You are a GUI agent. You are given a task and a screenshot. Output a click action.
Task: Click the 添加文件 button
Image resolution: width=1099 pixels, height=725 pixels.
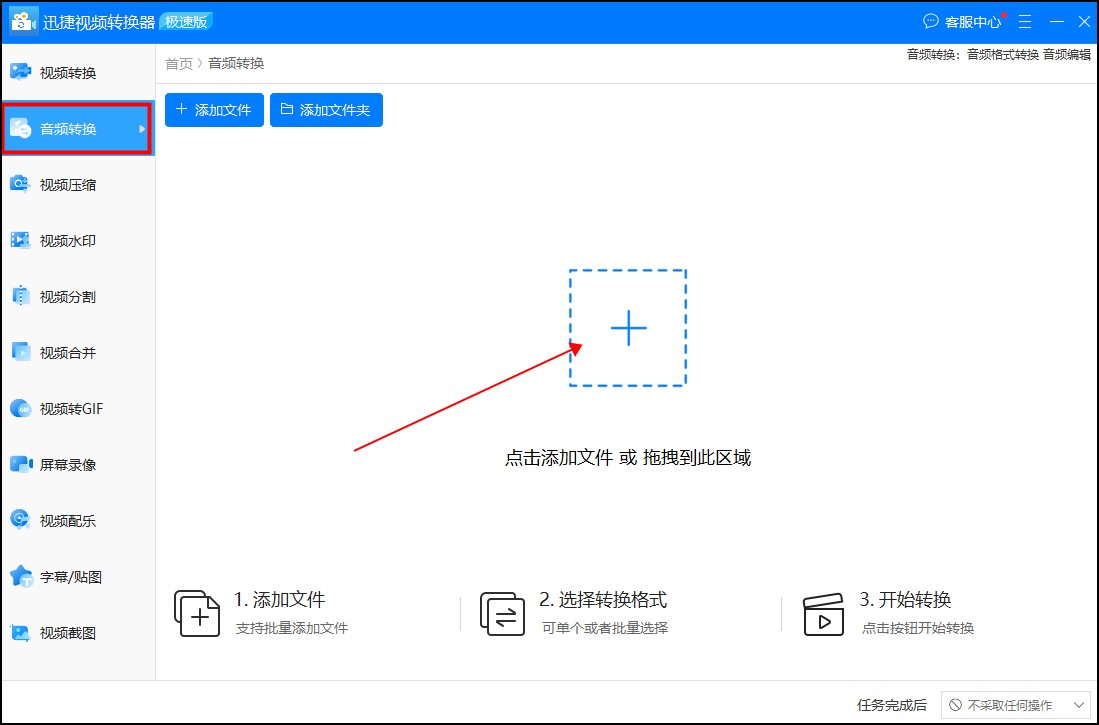214,110
